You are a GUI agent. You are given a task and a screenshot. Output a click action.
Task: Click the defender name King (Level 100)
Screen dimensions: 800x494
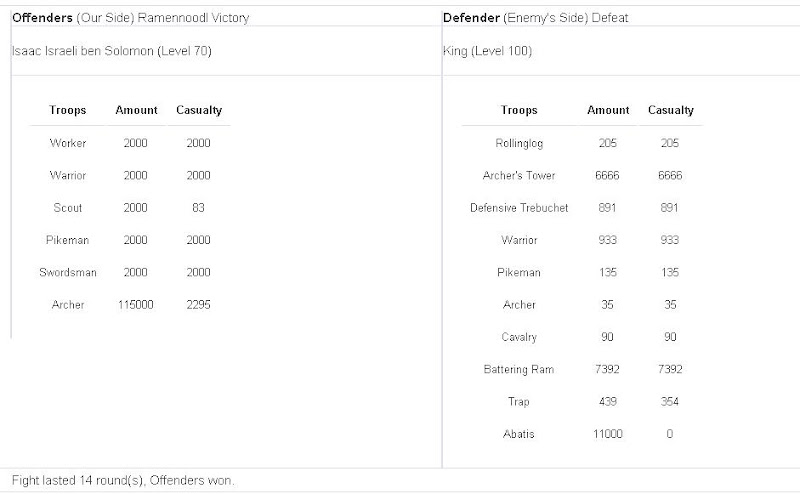[486, 51]
